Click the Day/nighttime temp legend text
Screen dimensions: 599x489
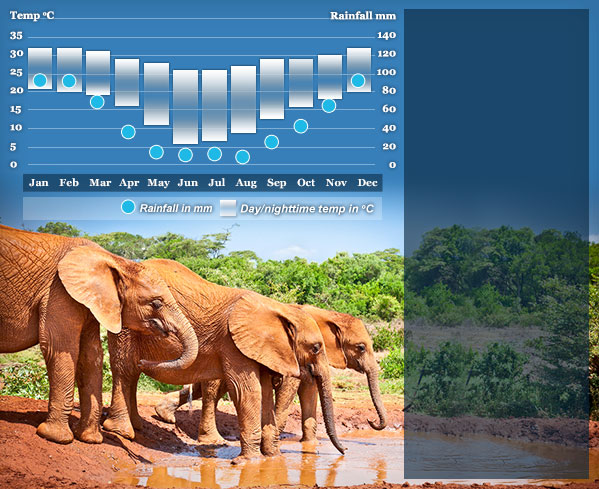click(307, 209)
